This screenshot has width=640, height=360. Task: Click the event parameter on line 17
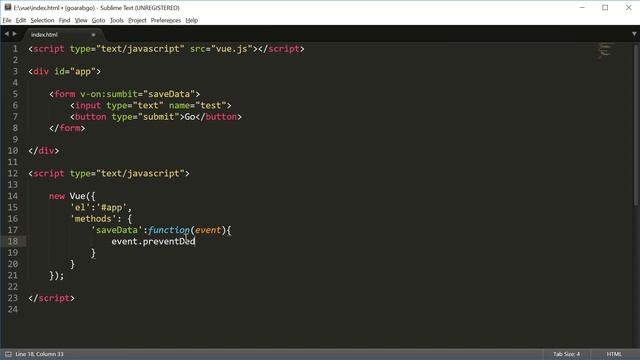pos(208,230)
